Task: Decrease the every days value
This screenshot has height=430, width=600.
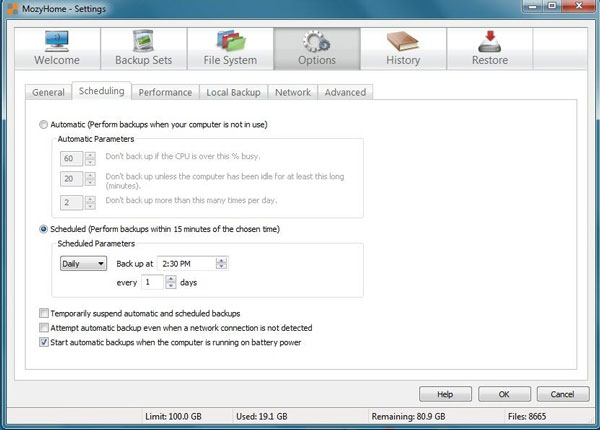Action: [x=171, y=286]
